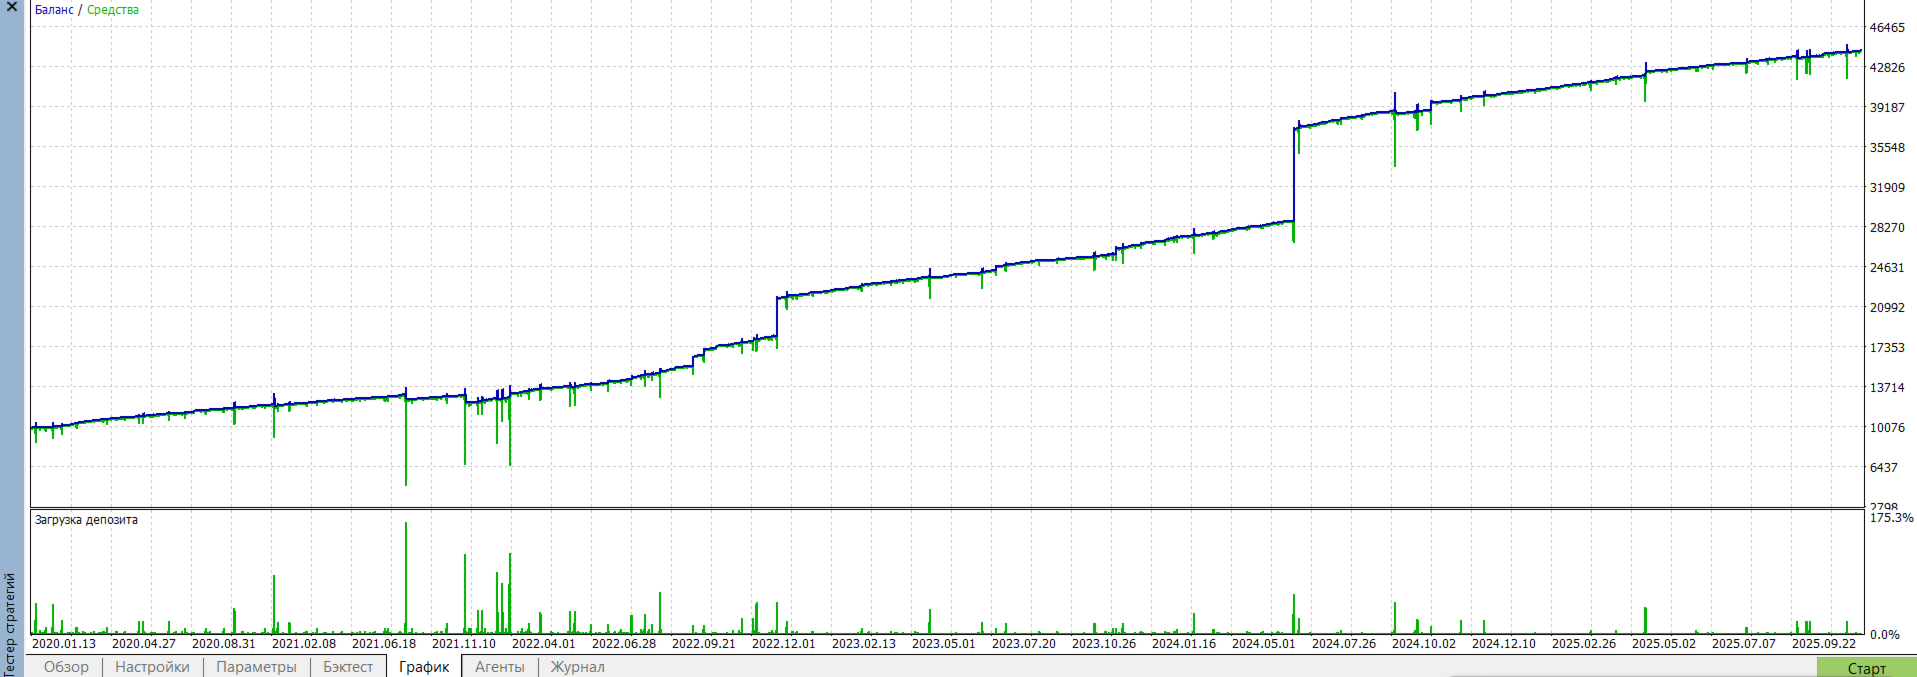The height and width of the screenshot is (677, 1917).
Task: Click the 2023.02.13 date label
Action: coord(864,644)
